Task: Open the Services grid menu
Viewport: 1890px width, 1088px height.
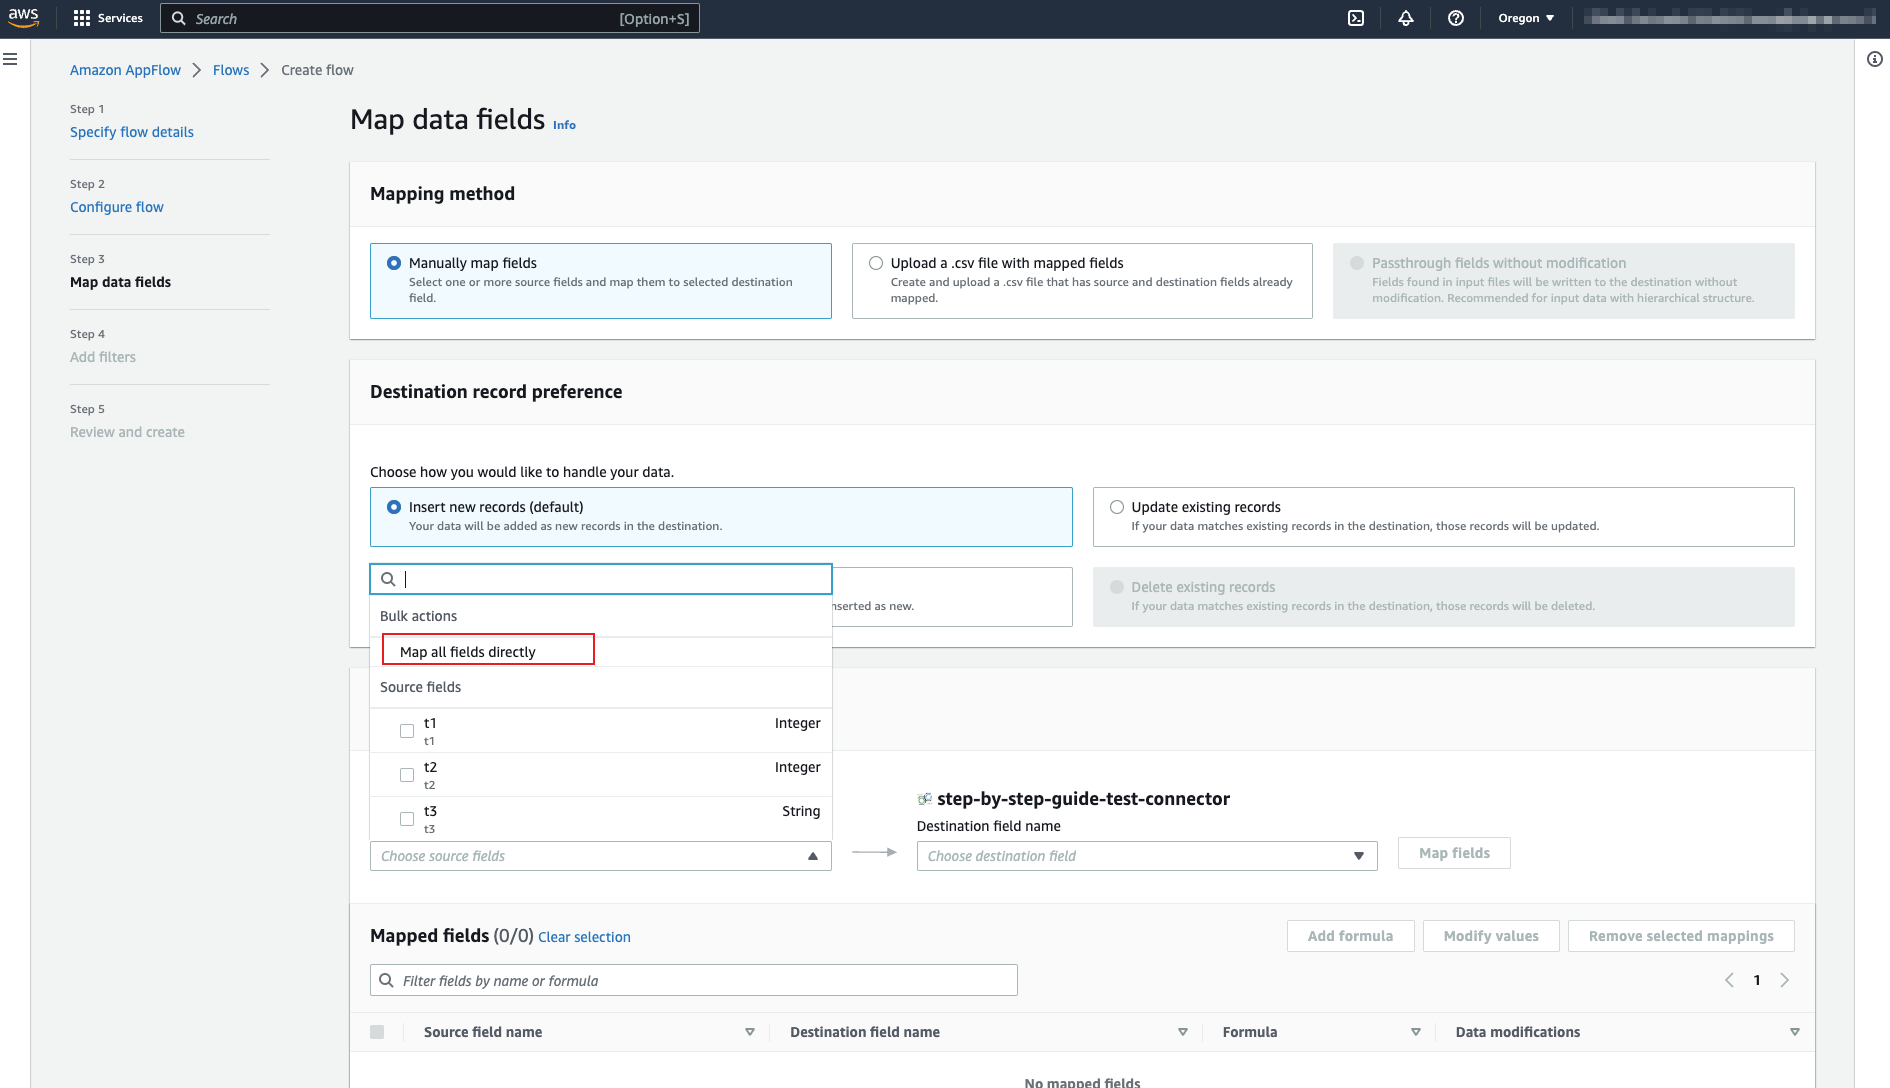Action: pyautogui.click(x=108, y=18)
